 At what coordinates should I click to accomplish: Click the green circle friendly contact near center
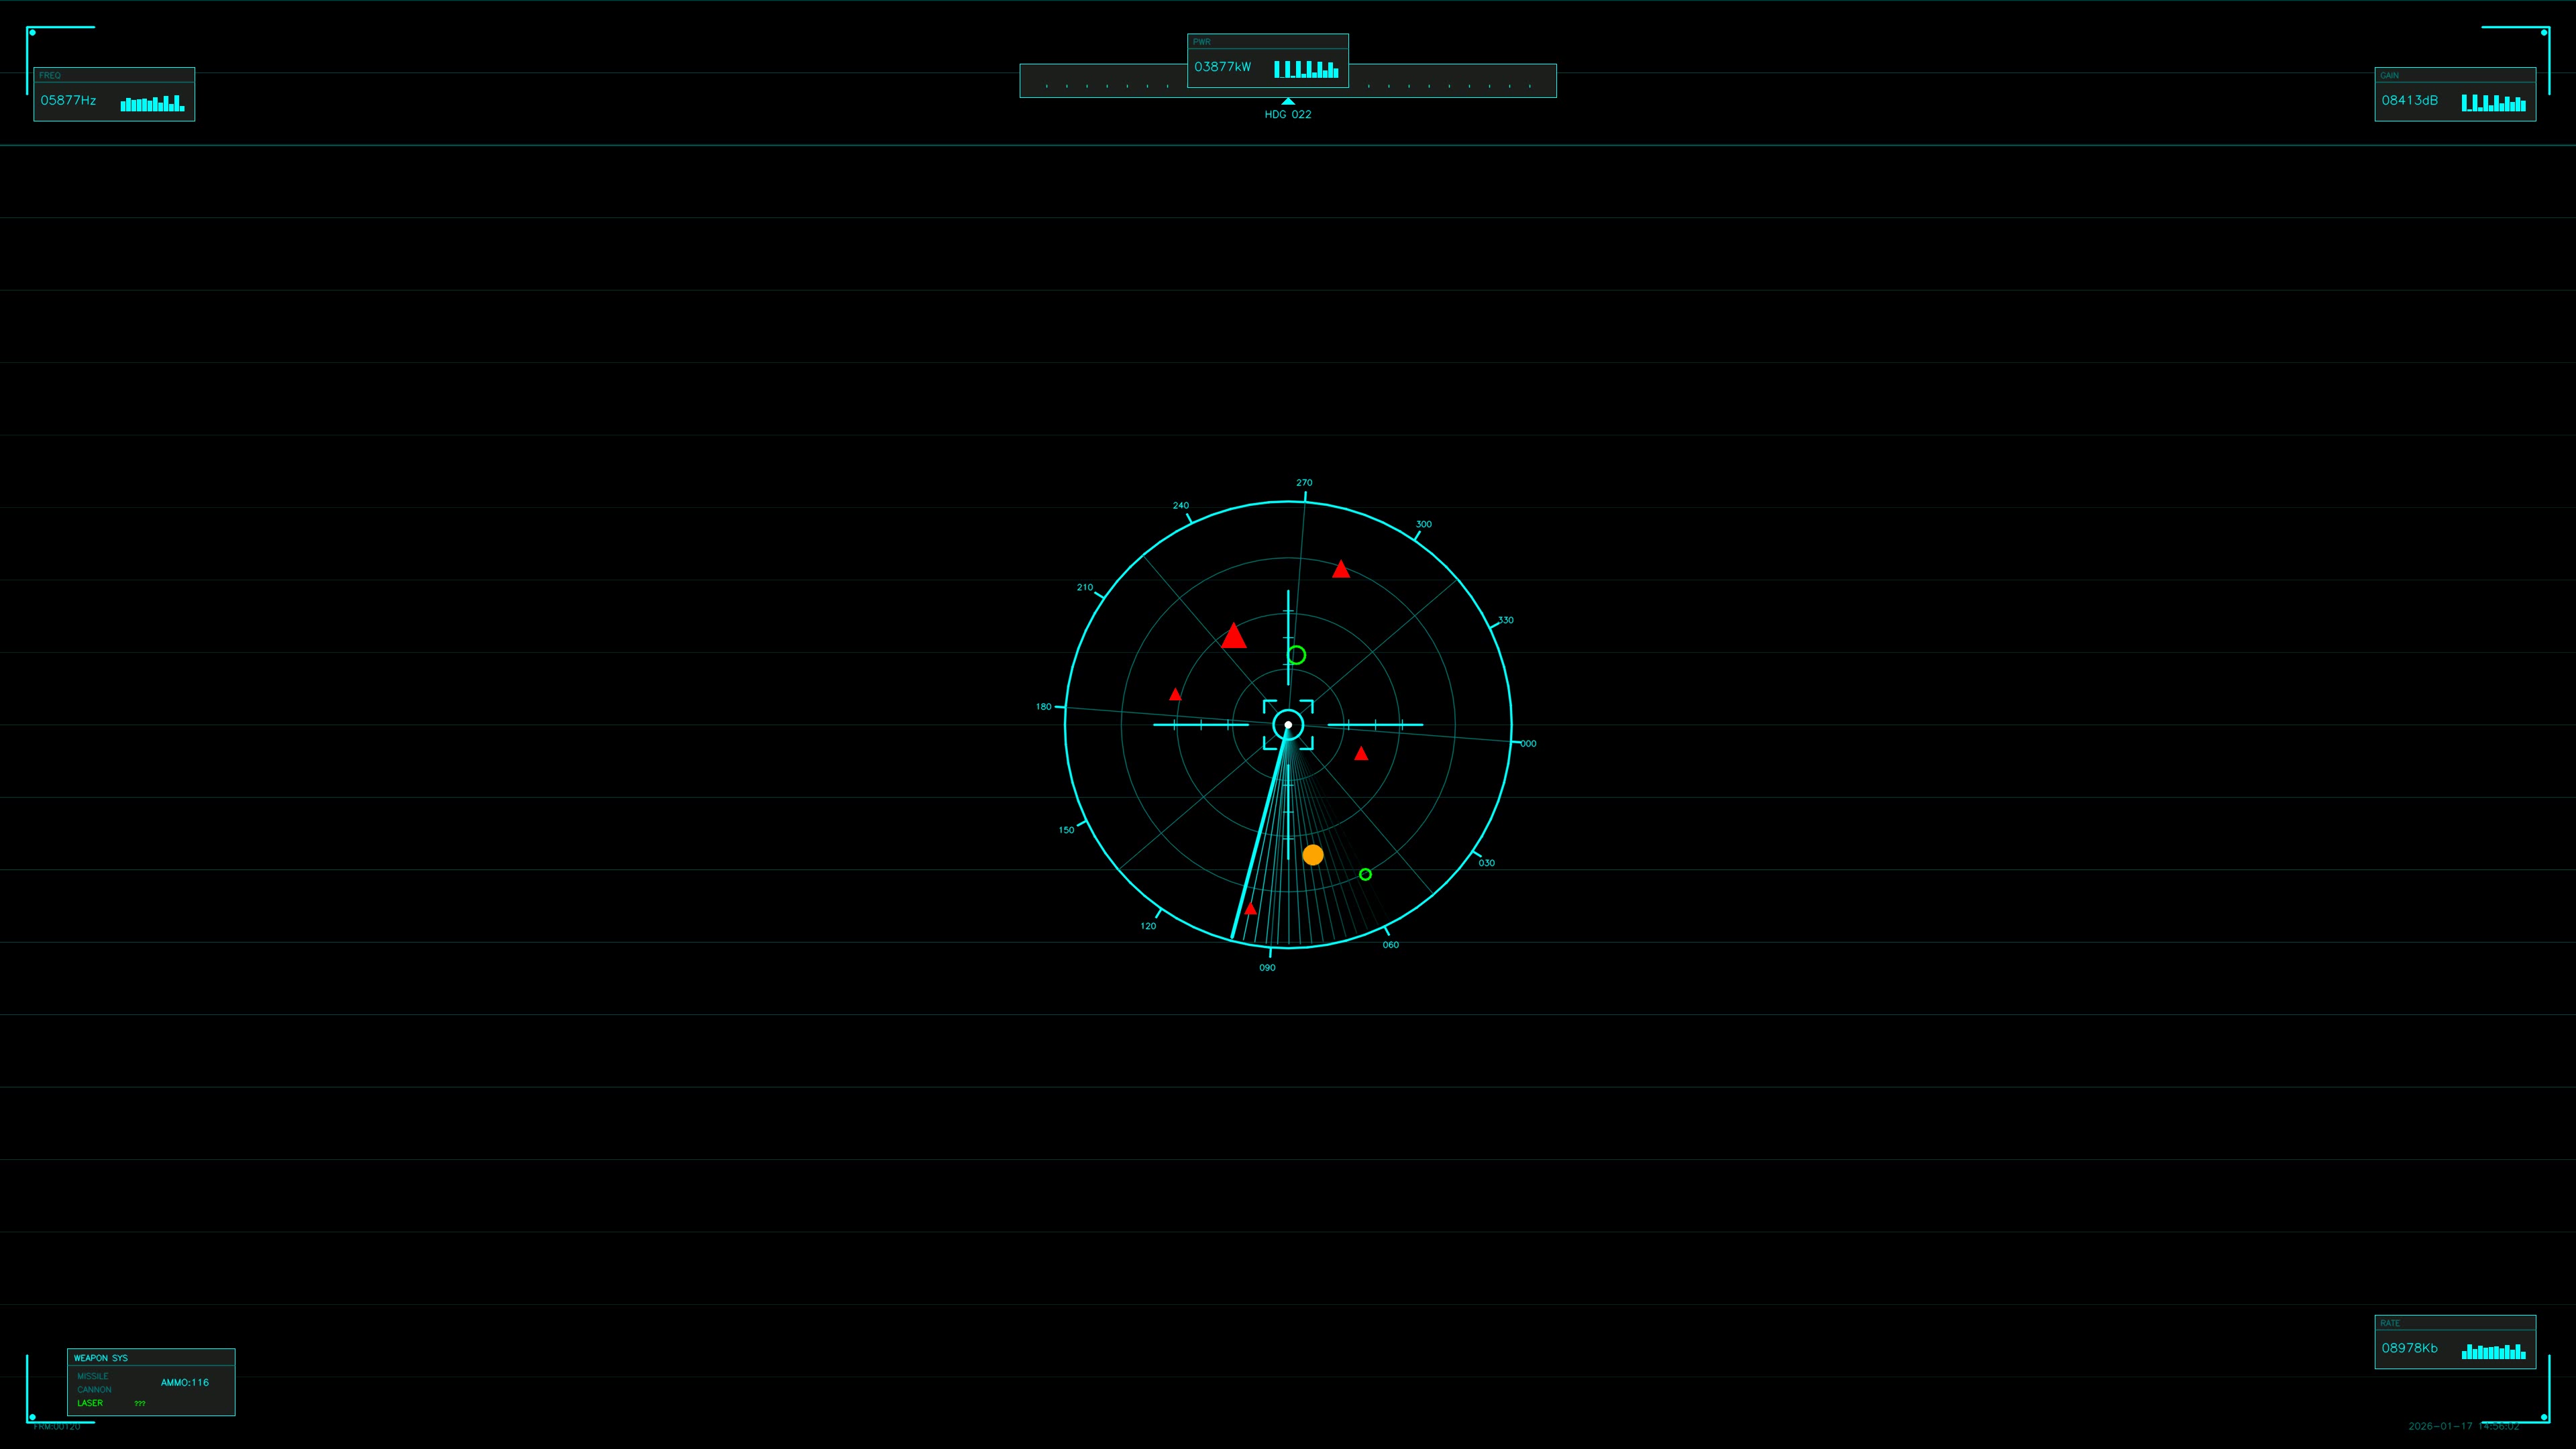click(1297, 654)
